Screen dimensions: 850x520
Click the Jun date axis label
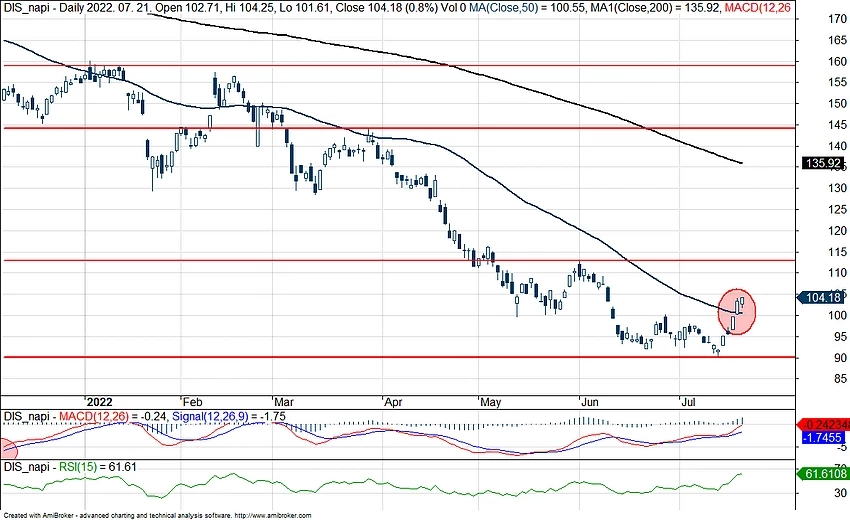coord(590,402)
